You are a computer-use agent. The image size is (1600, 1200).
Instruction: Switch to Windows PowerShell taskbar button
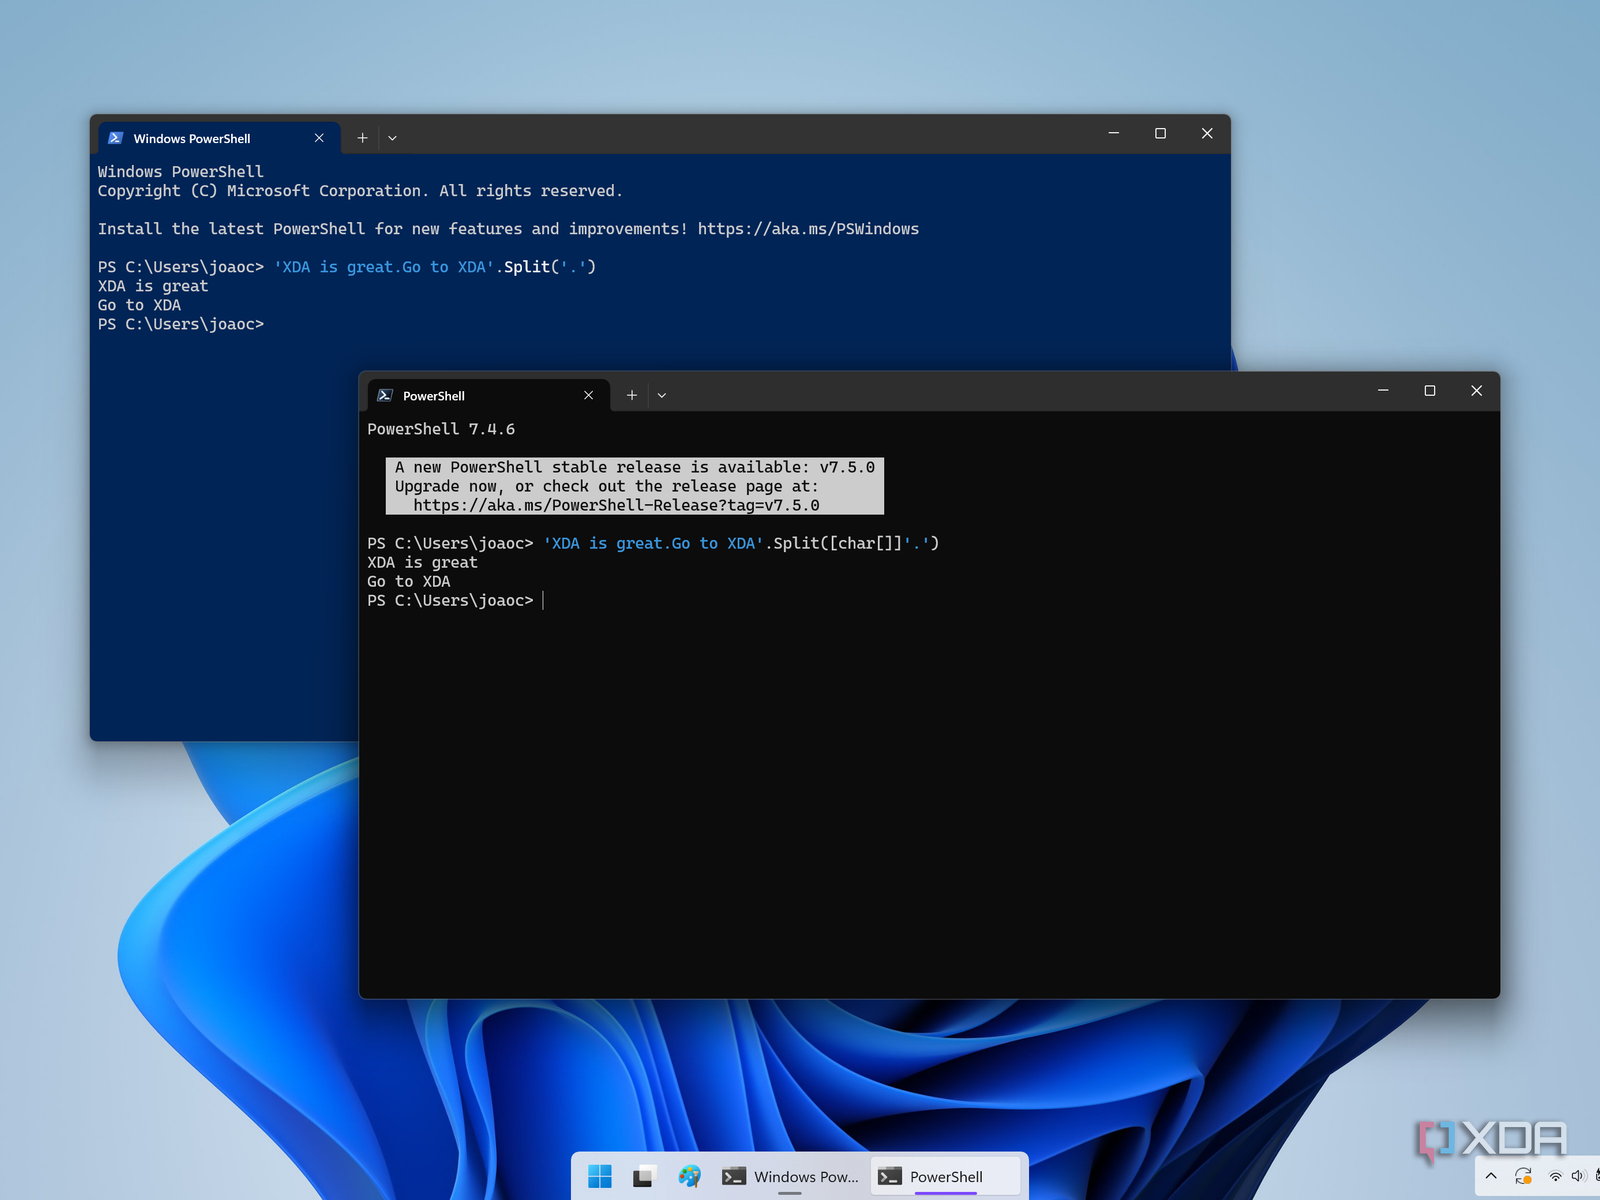pos(791,1176)
